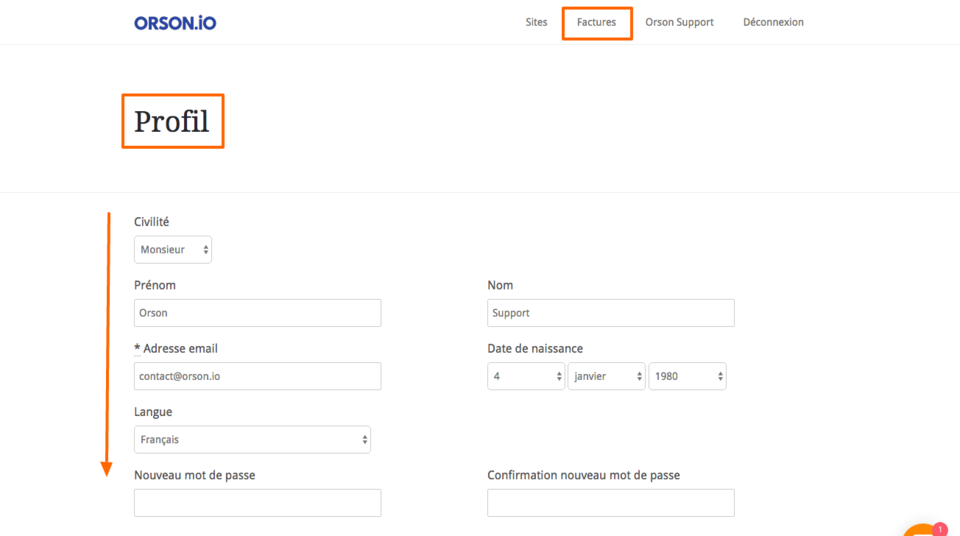Viewport: 960px width, 536px height.
Task: Click the Langue label text
Action: [x=153, y=412]
